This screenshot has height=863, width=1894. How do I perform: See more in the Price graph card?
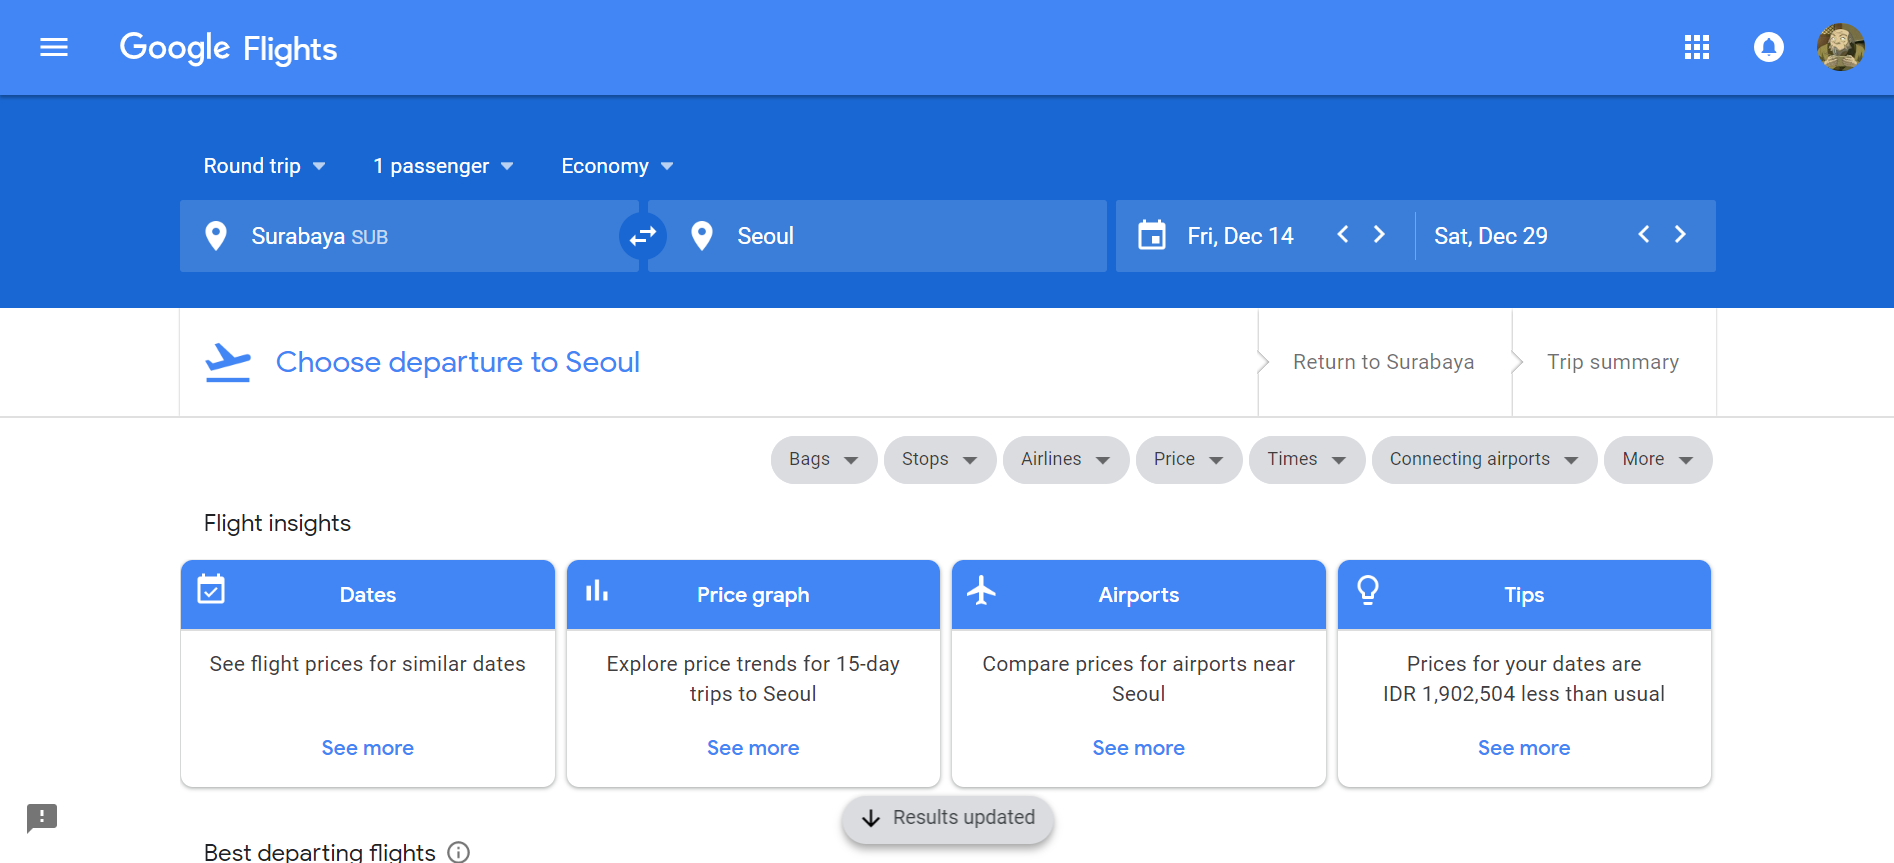point(753,748)
